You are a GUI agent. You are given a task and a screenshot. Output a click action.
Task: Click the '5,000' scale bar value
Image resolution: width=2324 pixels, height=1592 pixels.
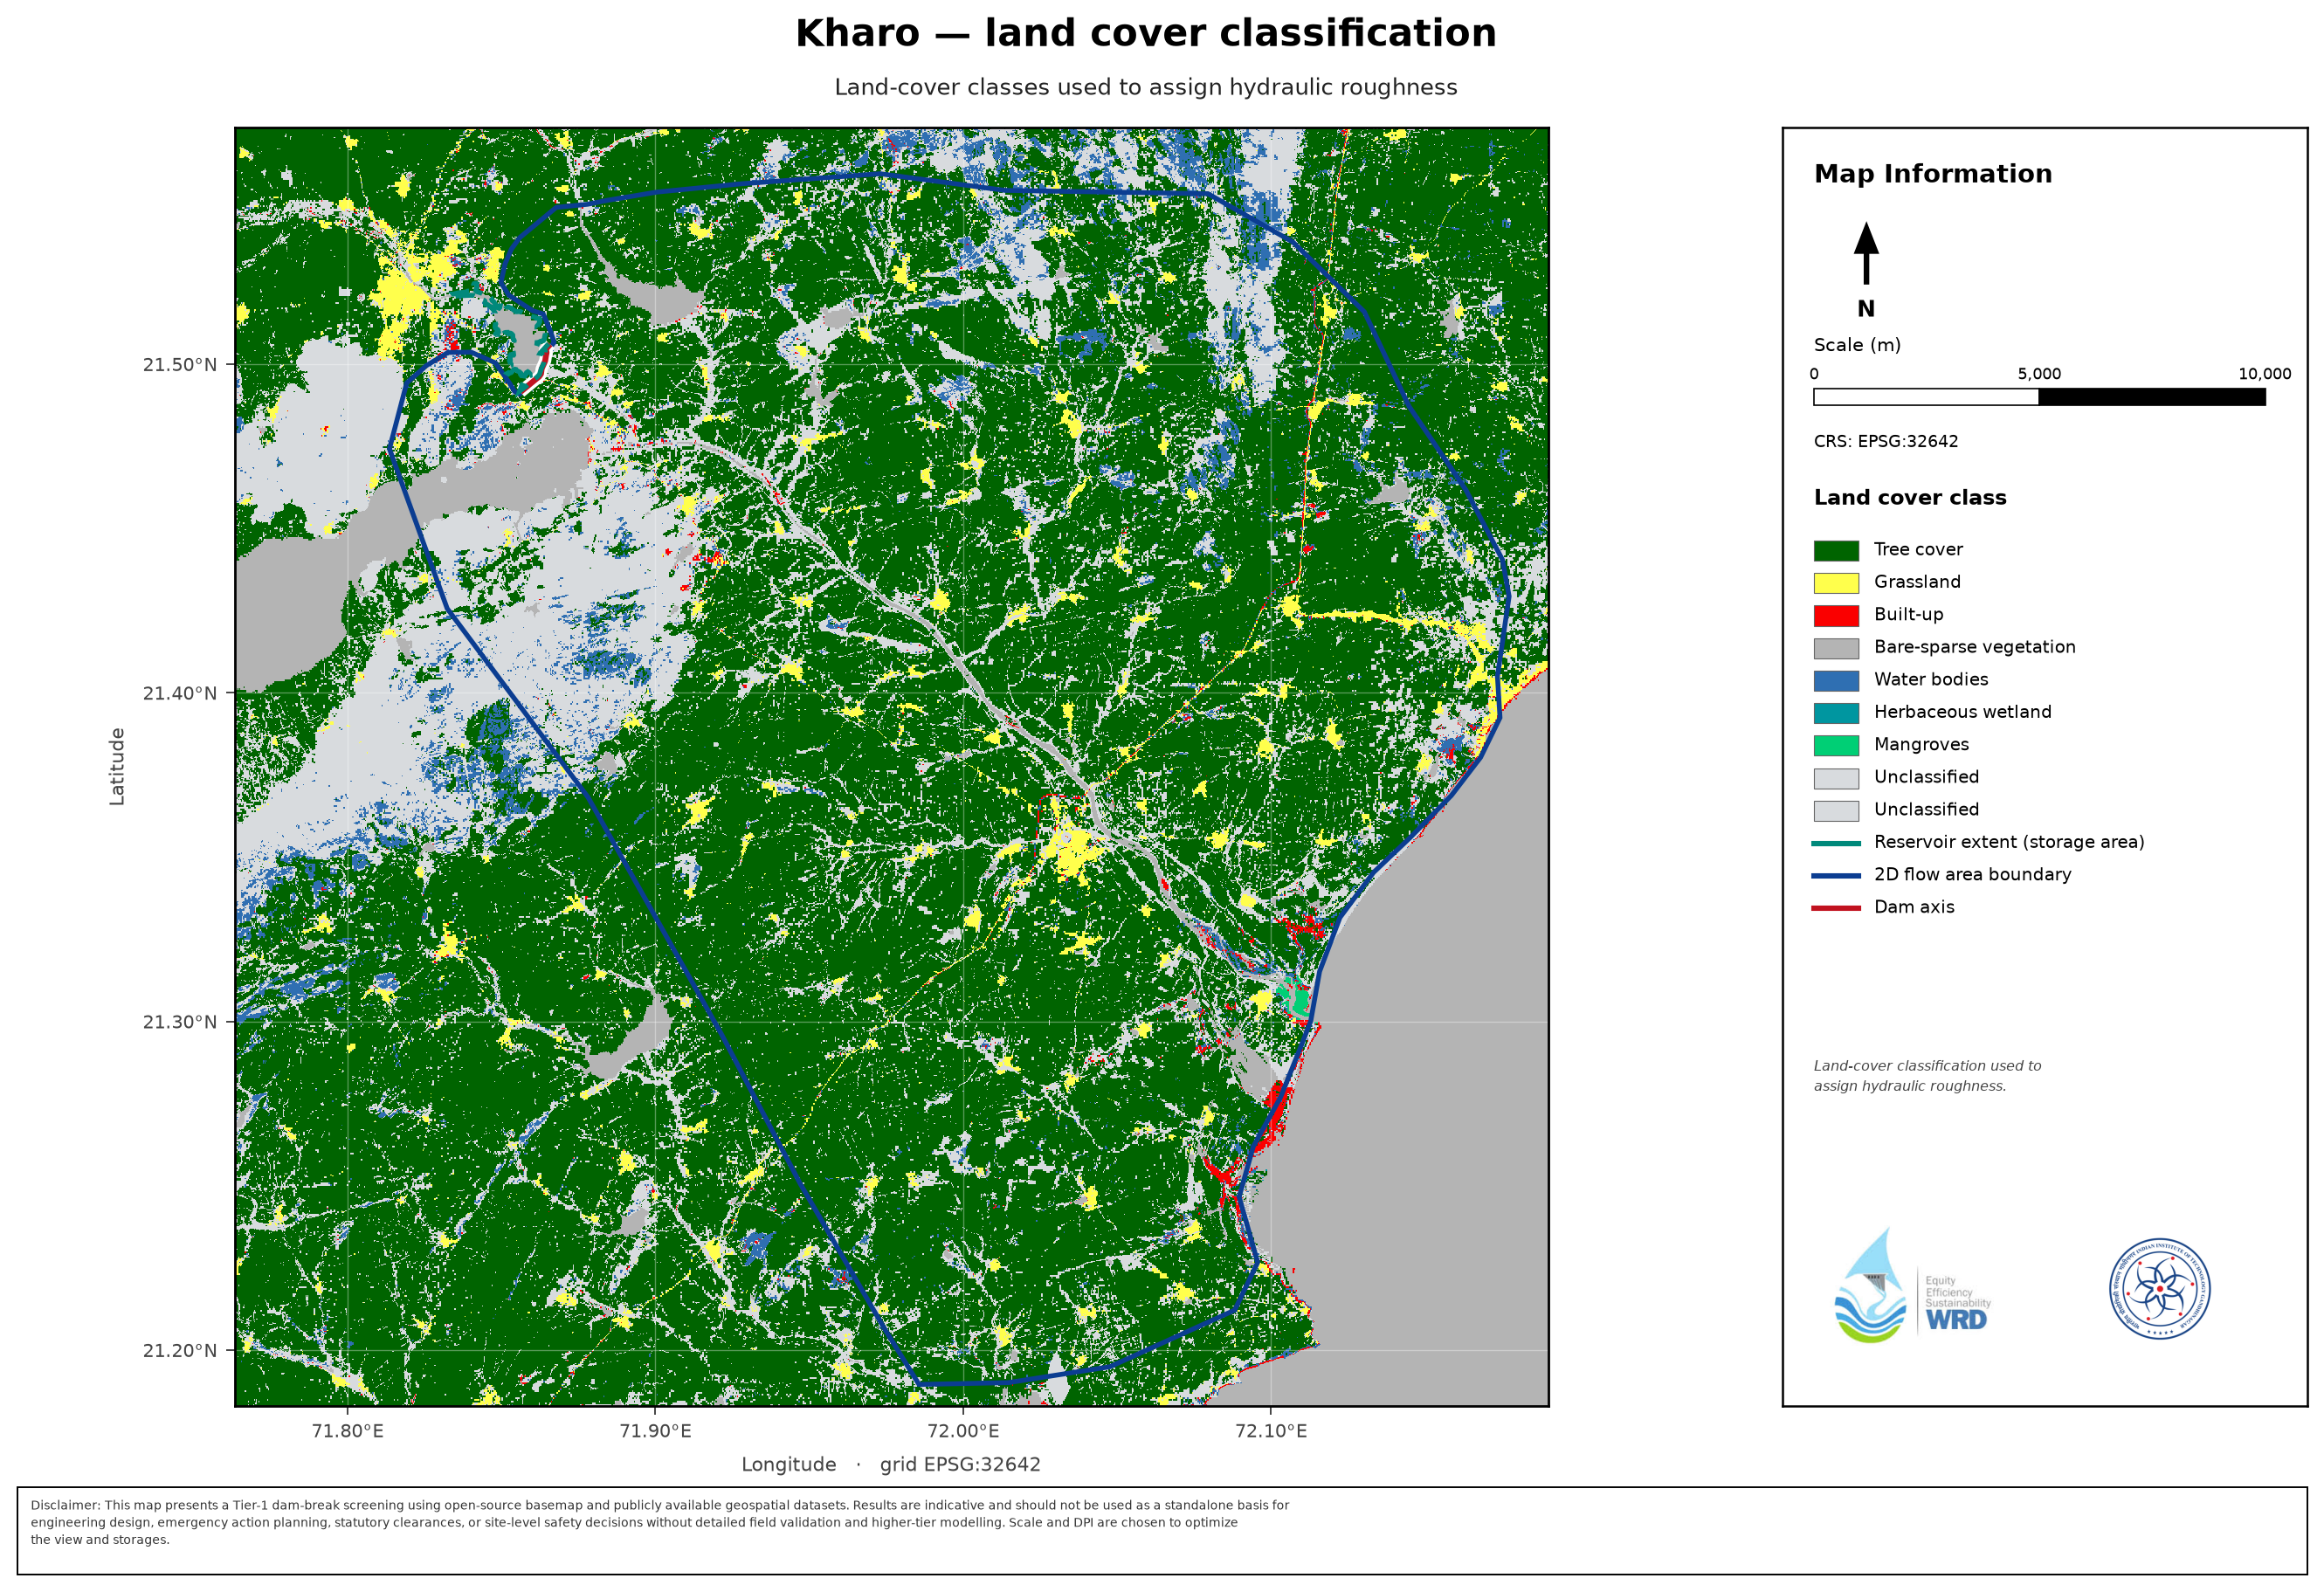pyautogui.click(x=2039, y=374)
